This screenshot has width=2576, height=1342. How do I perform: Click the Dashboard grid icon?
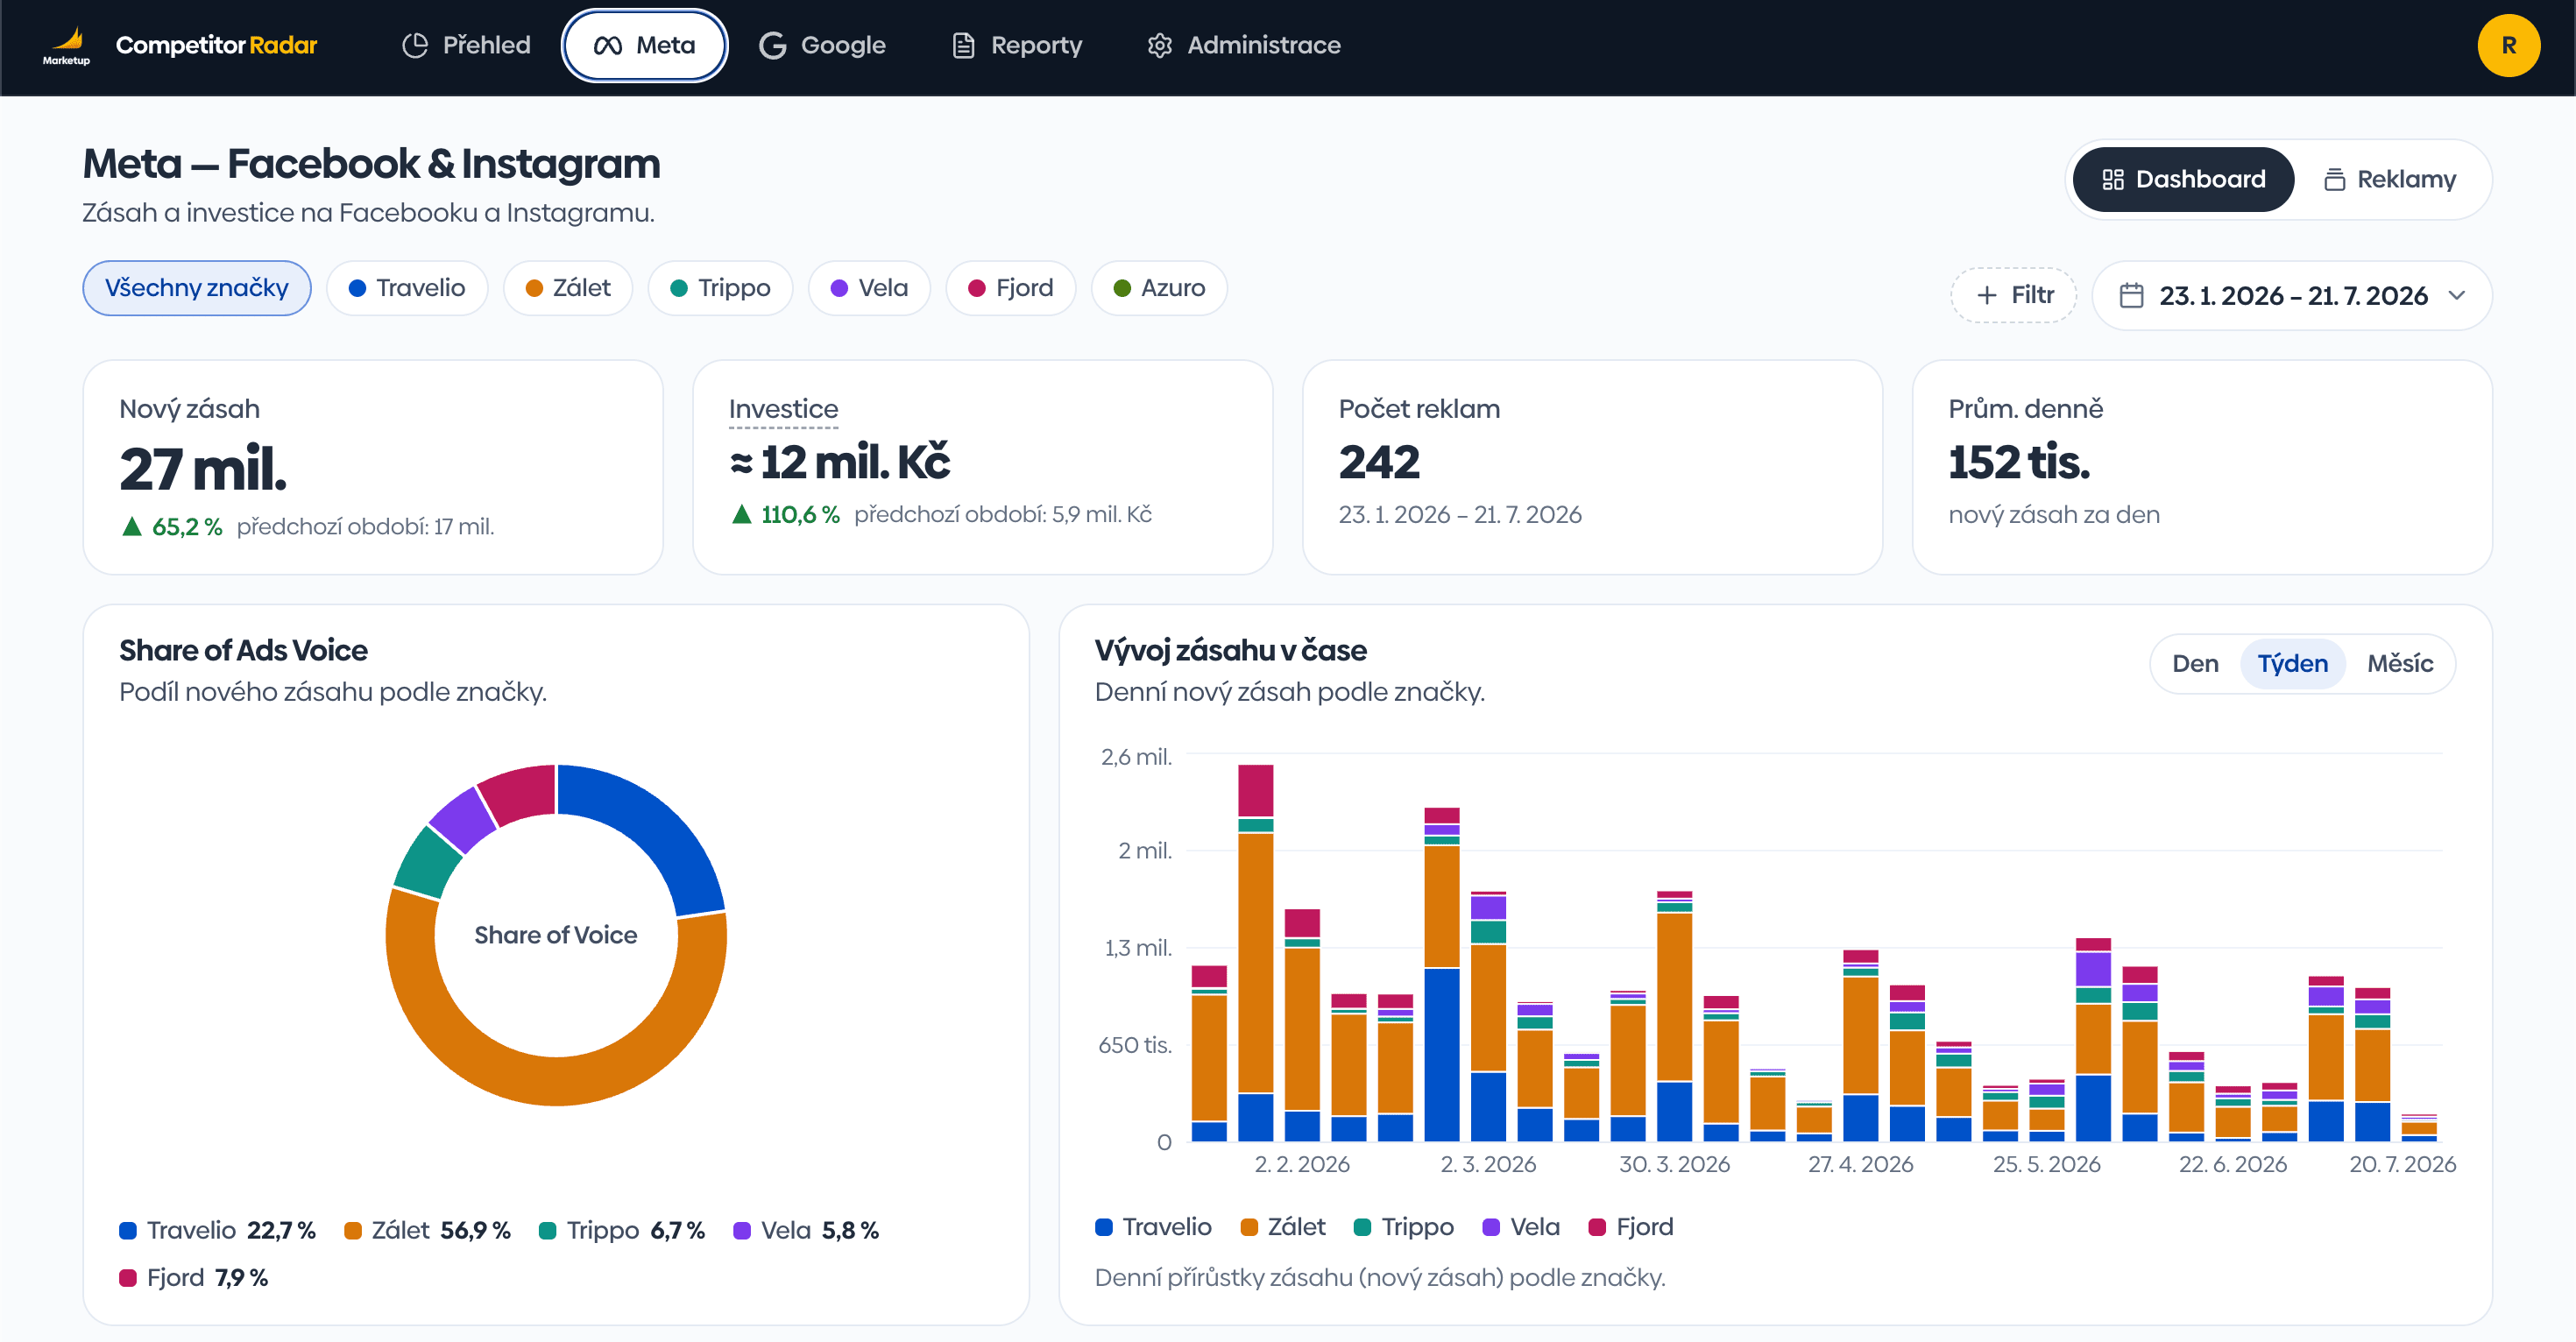(2112, 179)
